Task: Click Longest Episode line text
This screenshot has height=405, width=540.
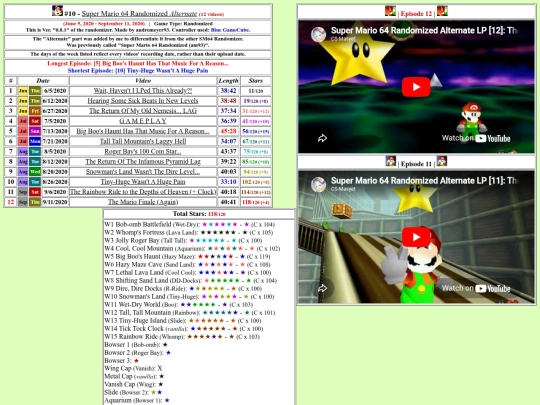Action: [x=138, y=63]
